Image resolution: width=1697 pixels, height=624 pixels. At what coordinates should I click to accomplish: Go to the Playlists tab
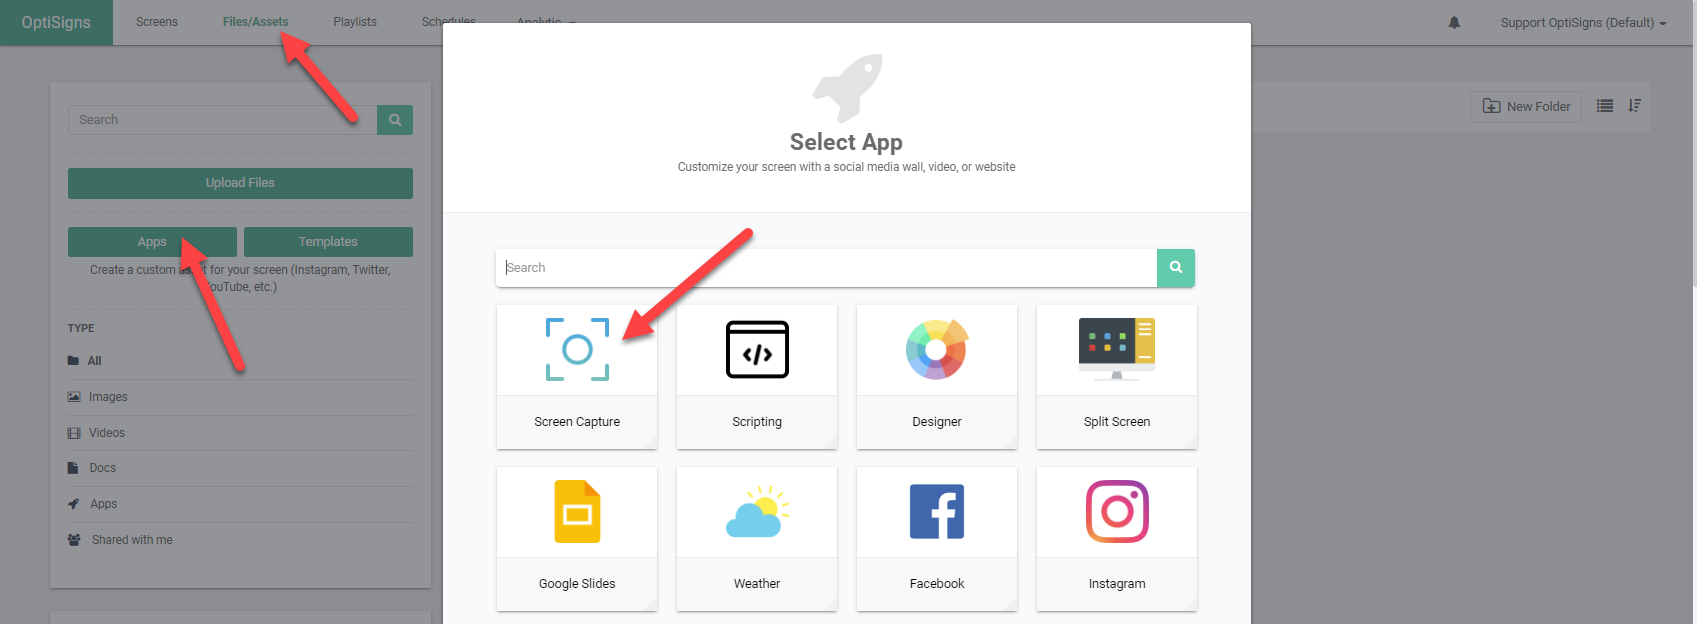pos(355,22)
